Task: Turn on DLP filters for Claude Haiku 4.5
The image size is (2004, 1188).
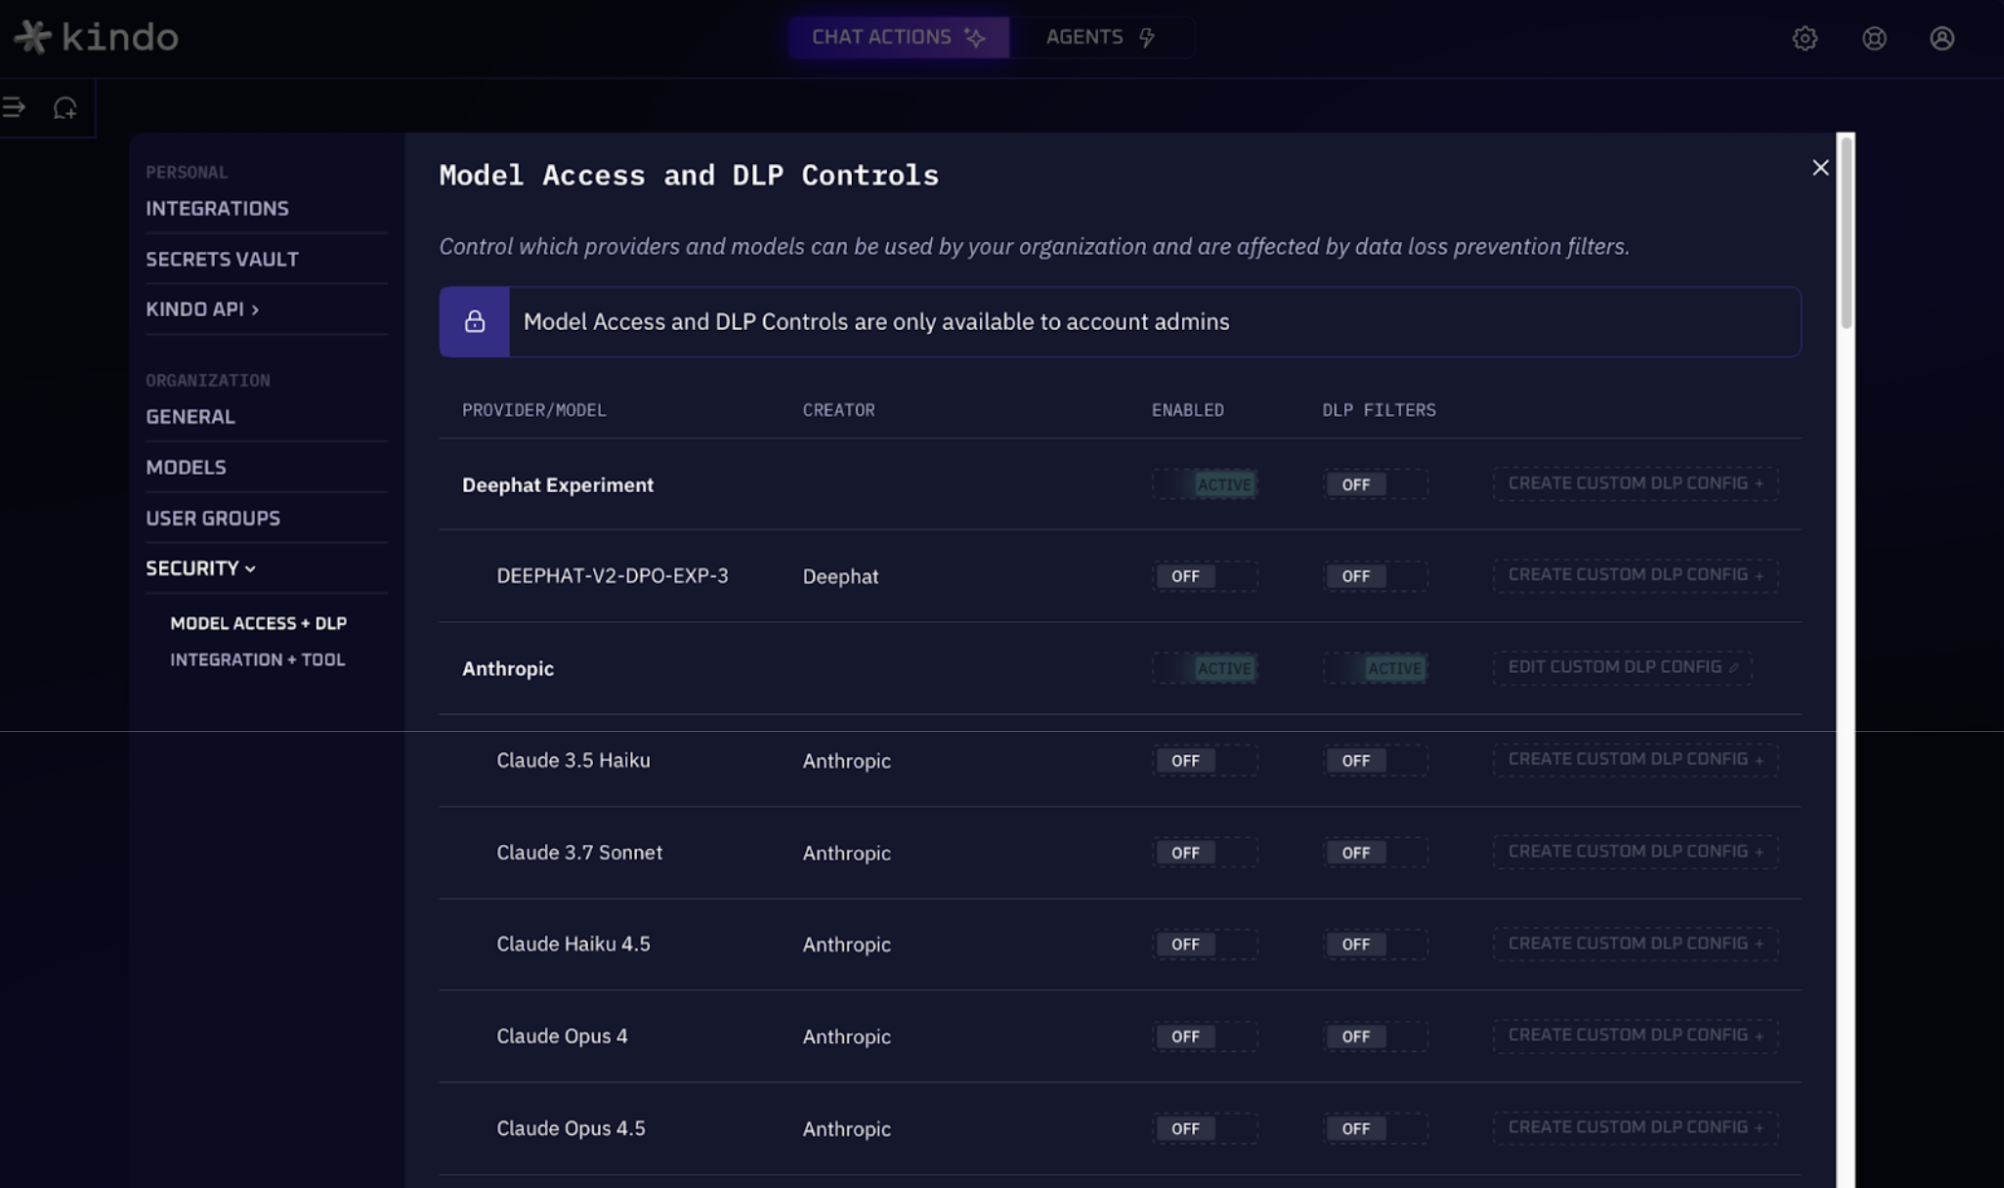Action: 1375,944
